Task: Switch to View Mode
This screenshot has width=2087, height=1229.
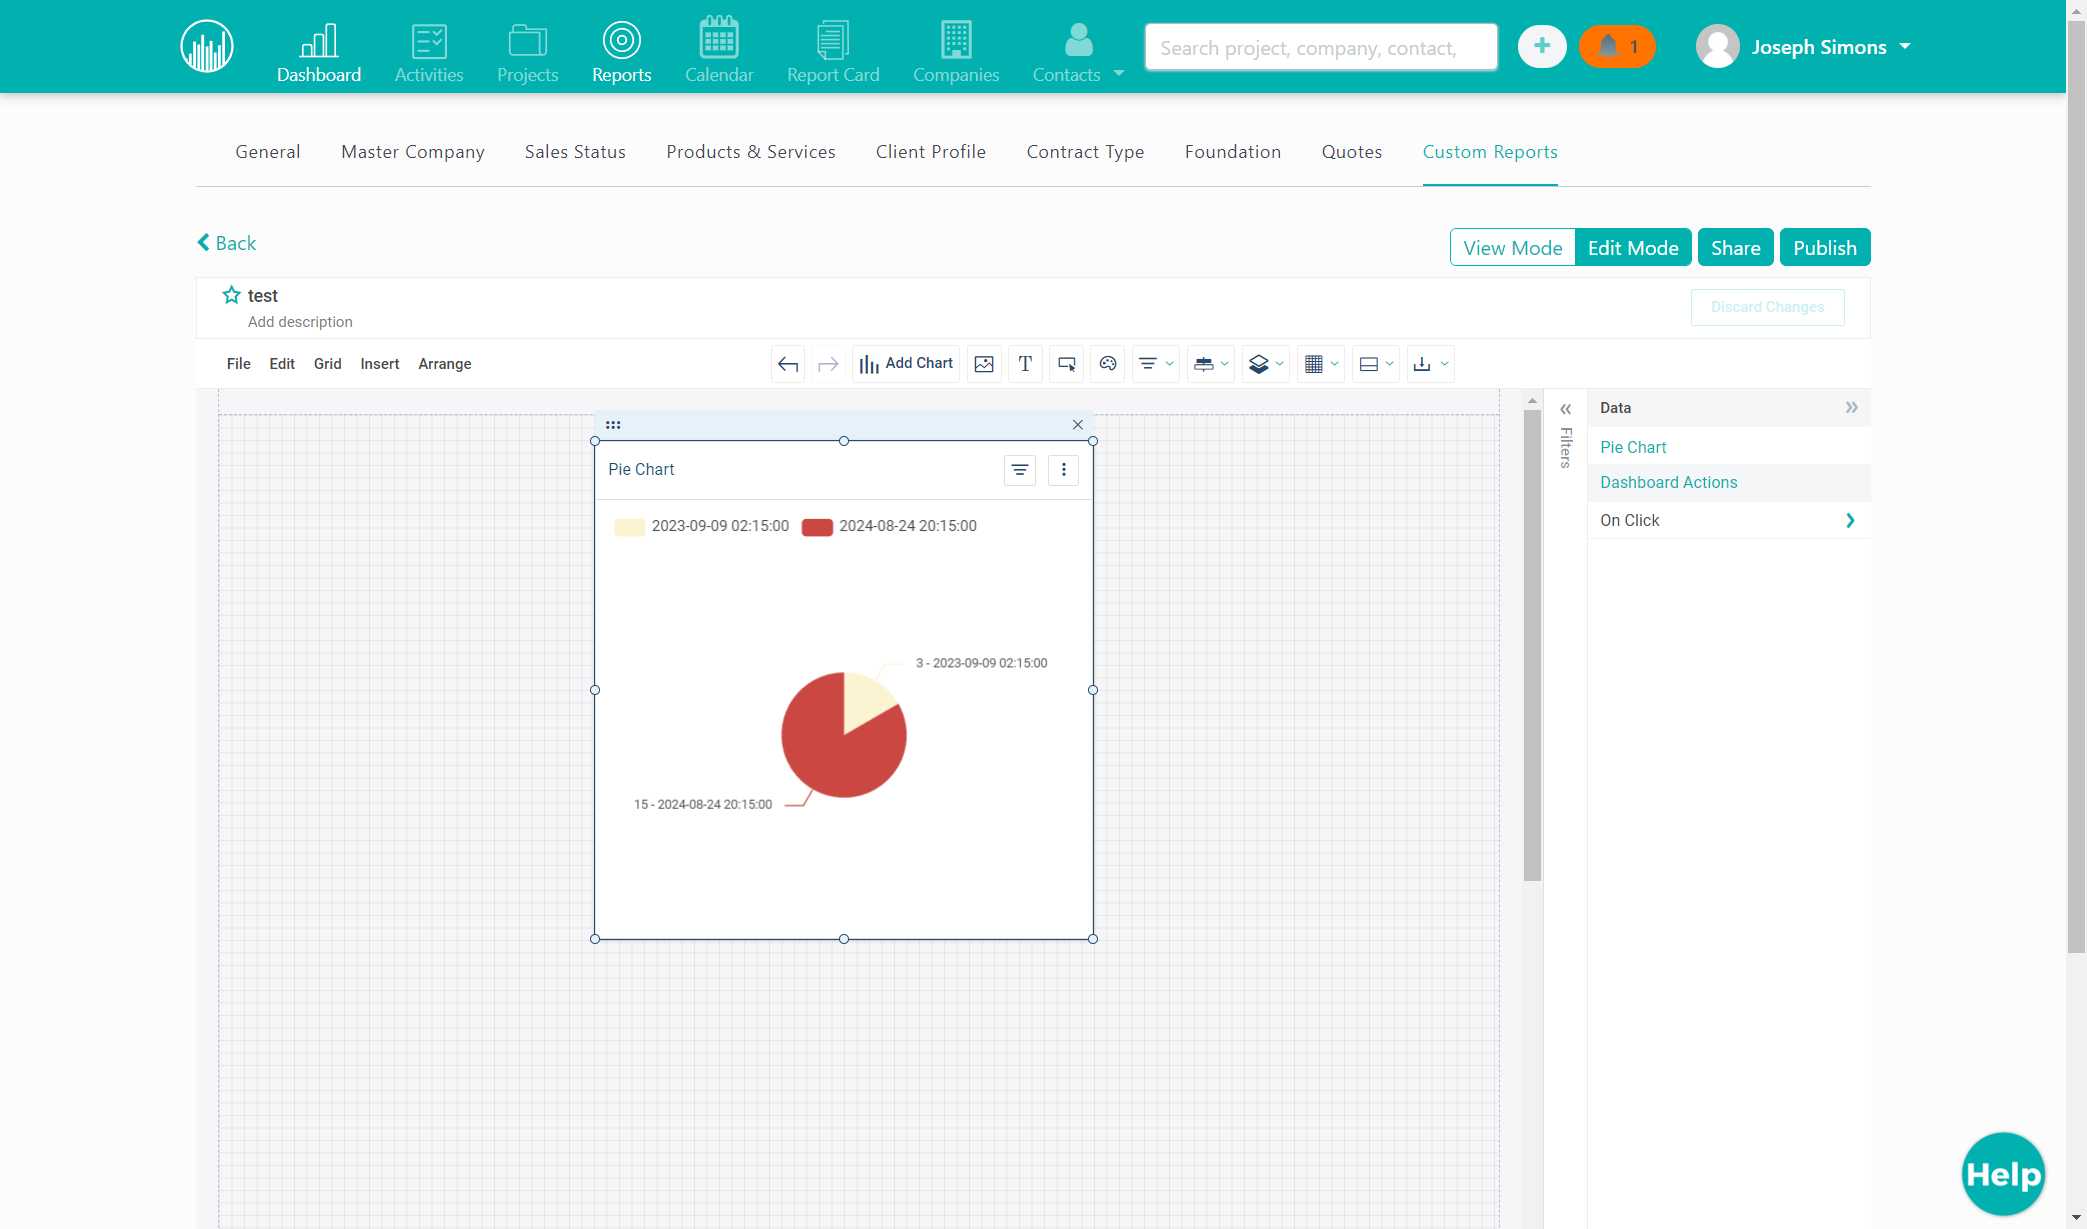Action: point(1512,248)
